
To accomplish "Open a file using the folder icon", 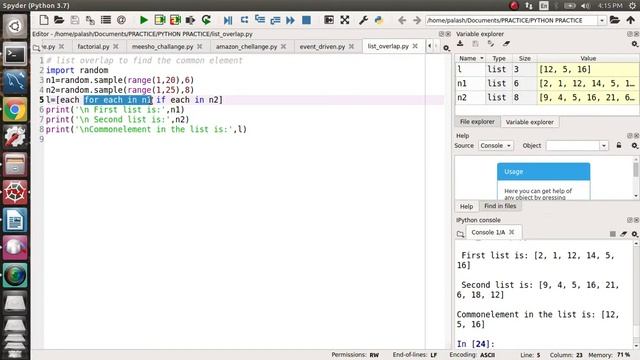I will pos(59,20).
